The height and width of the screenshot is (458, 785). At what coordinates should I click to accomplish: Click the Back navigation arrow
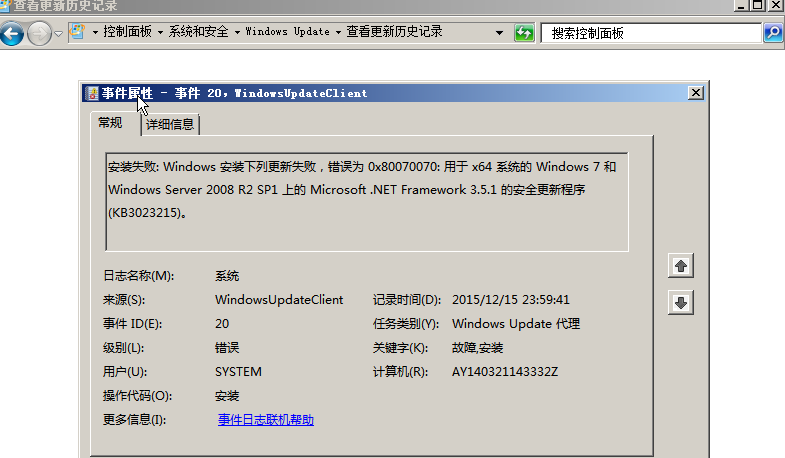point(12,33)
